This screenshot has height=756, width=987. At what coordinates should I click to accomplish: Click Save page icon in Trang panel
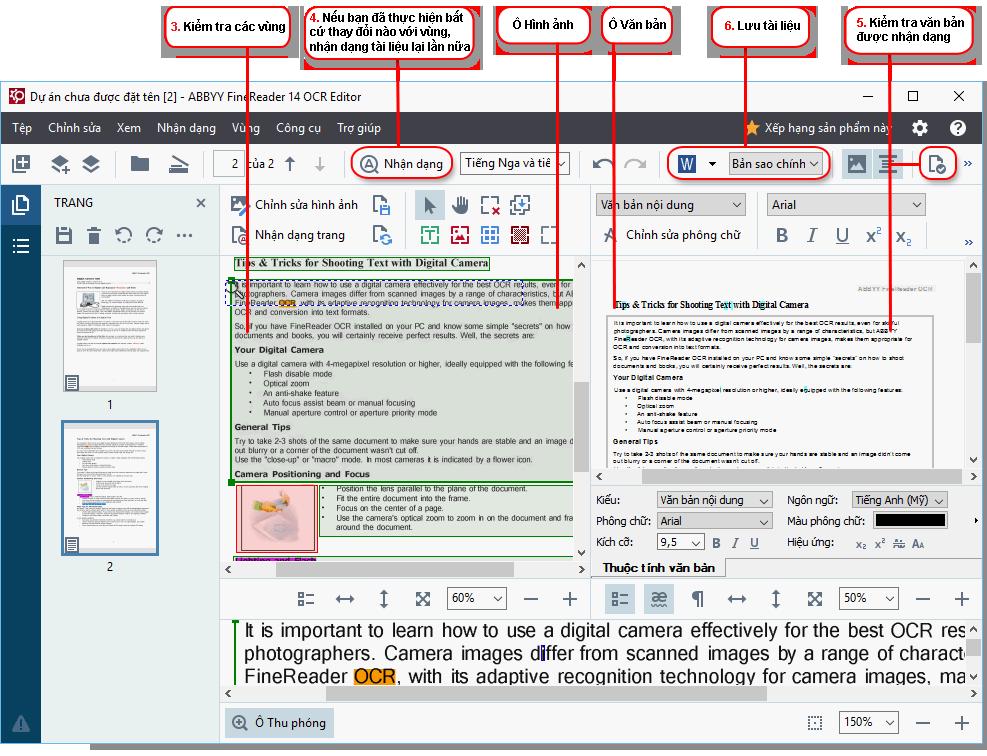coord(64,235)
